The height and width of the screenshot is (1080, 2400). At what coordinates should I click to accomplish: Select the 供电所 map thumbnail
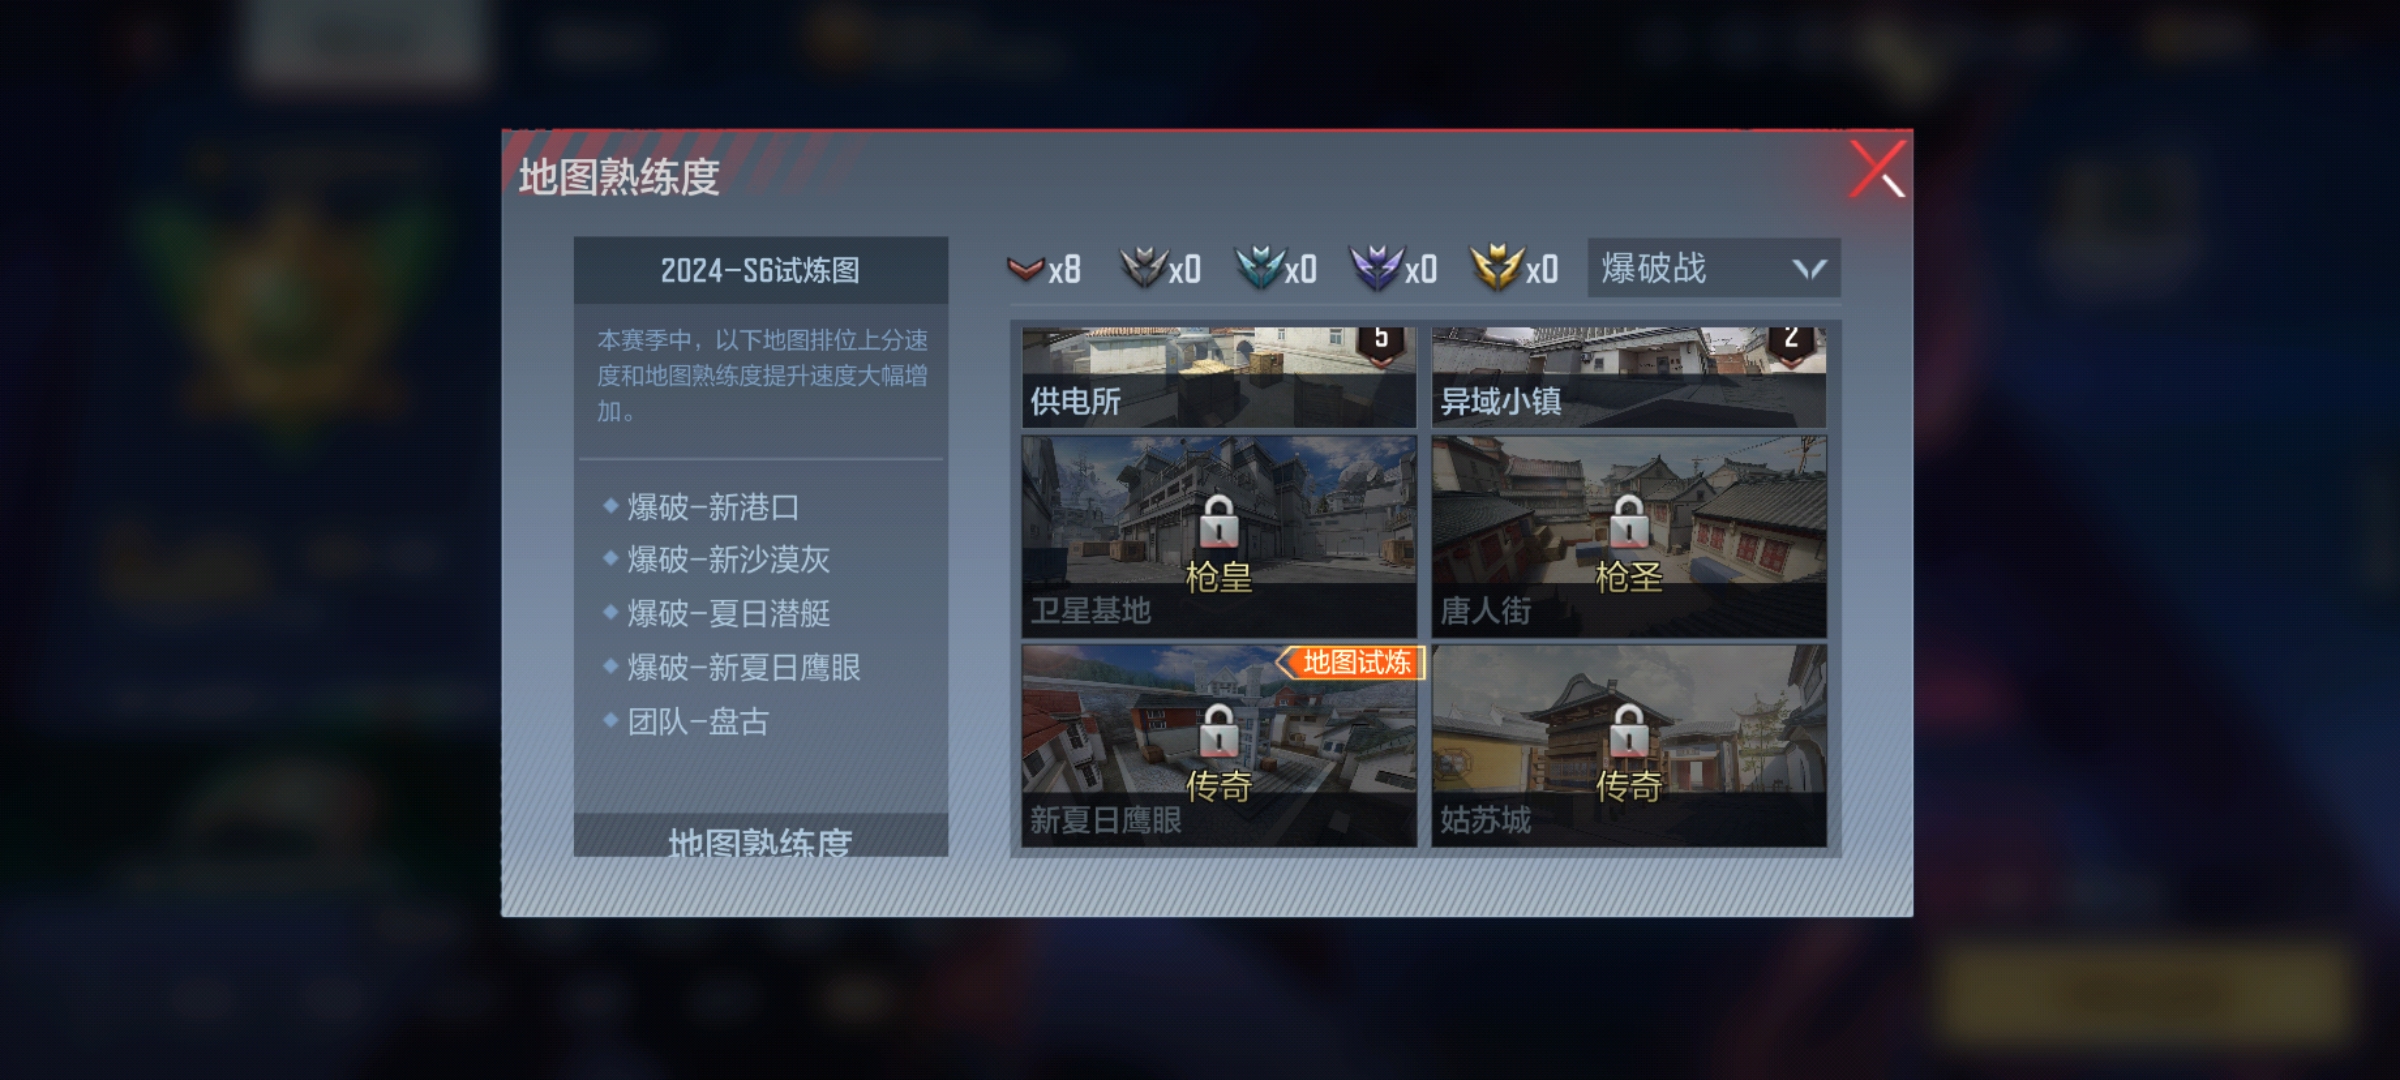pos(1219,377)
